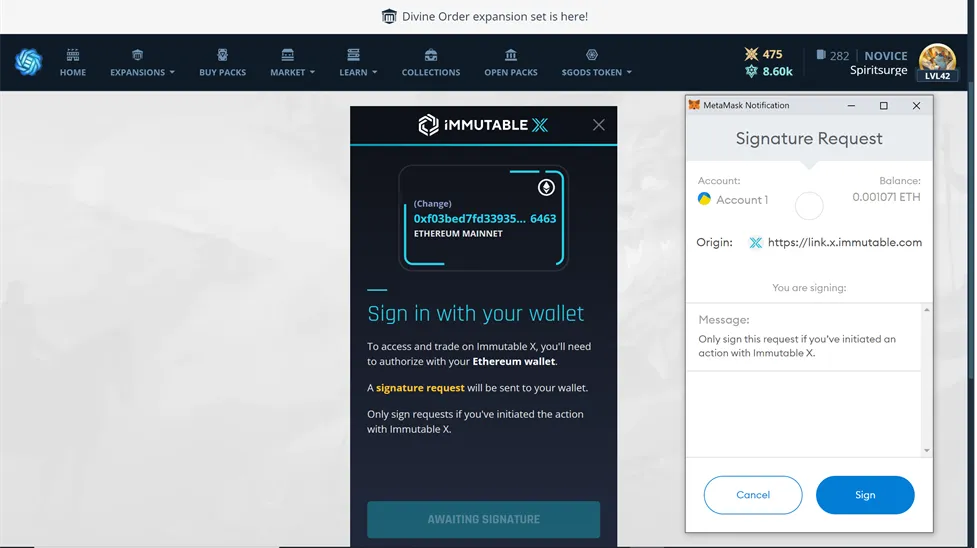977x548 pixels.
Task: Click the Cancel button in MetaMask
Action: pos(753,495)
